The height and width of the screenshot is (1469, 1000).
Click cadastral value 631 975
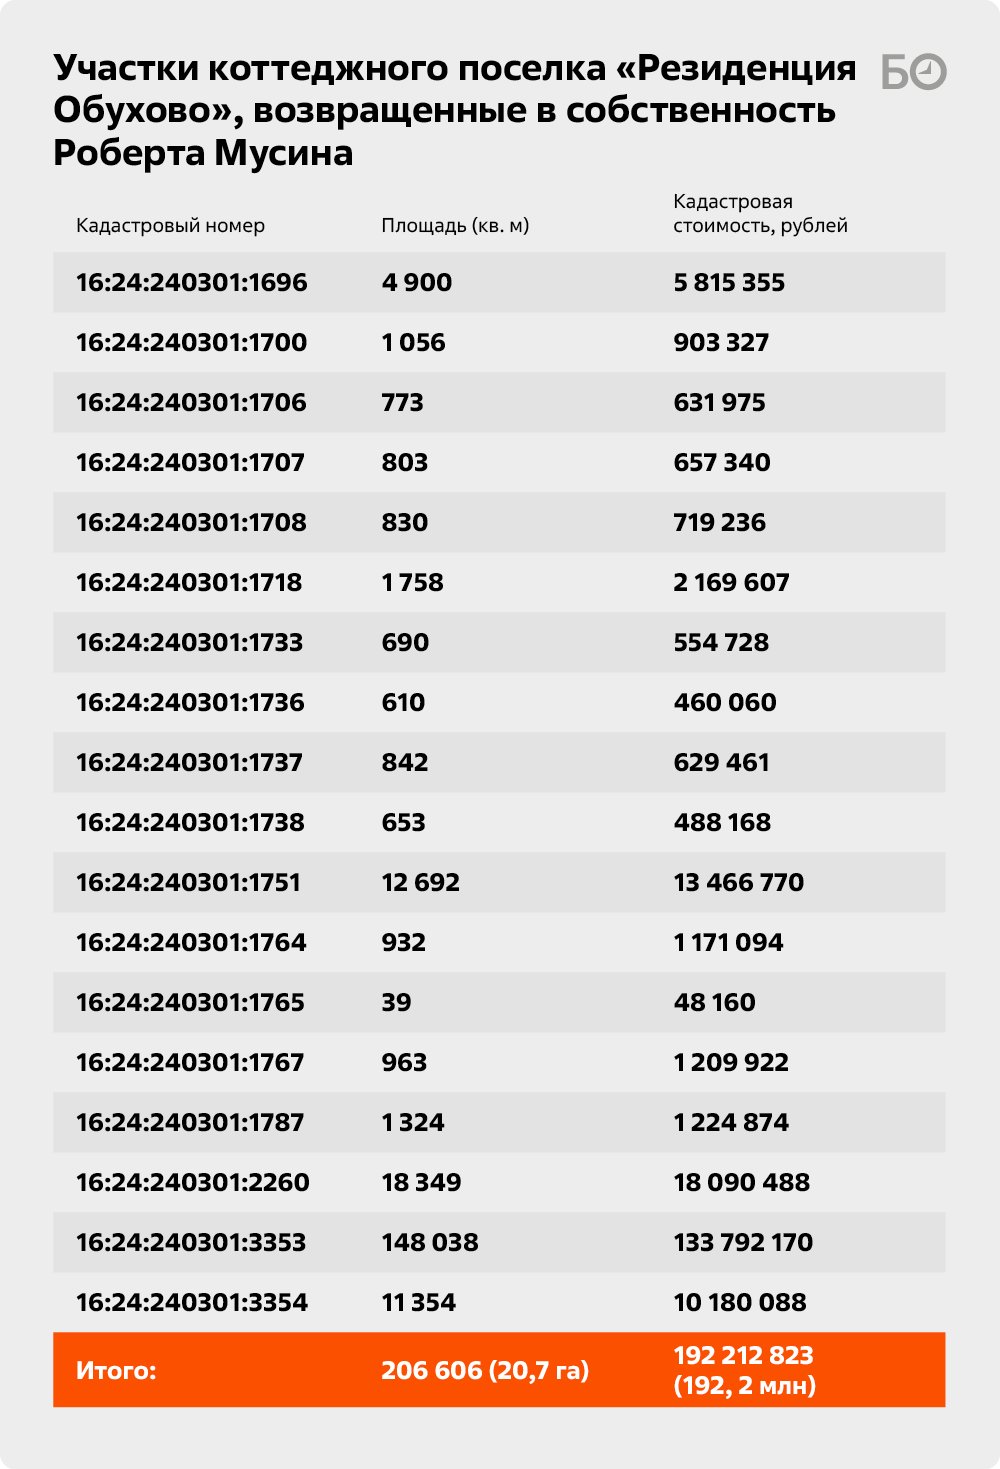[719, 403]
